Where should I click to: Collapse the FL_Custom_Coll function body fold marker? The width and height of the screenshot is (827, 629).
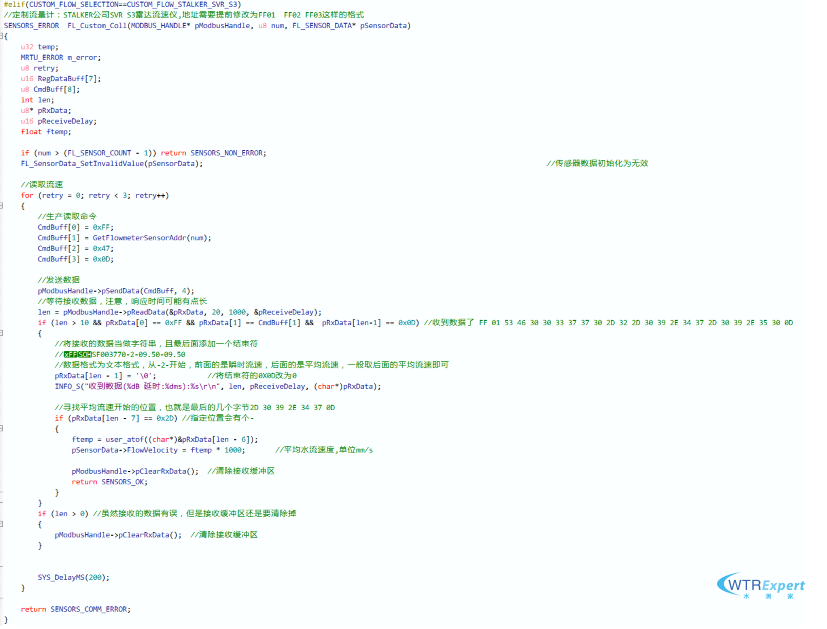[x=5, y=35]
